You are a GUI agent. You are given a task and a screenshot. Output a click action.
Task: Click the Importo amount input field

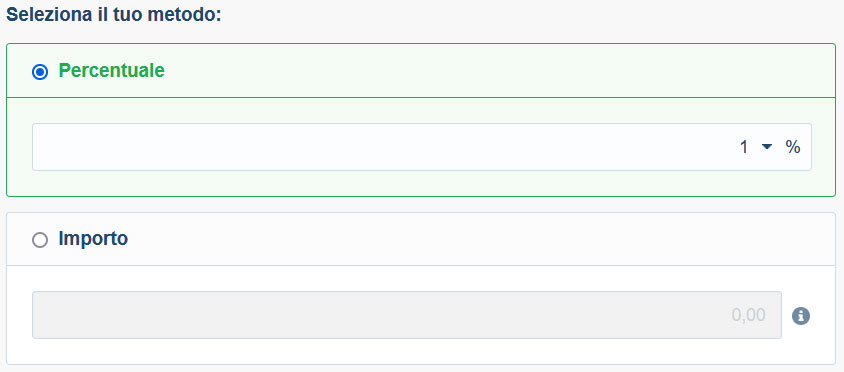coord(407,315)
